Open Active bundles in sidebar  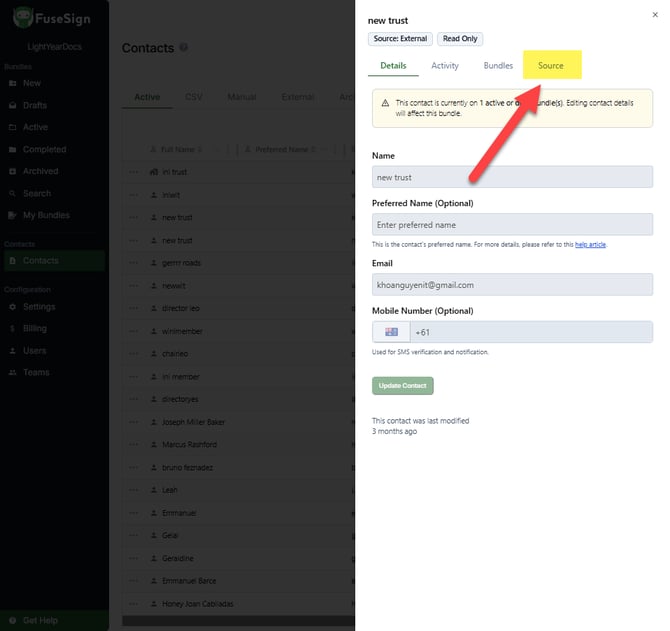point(35,127)
